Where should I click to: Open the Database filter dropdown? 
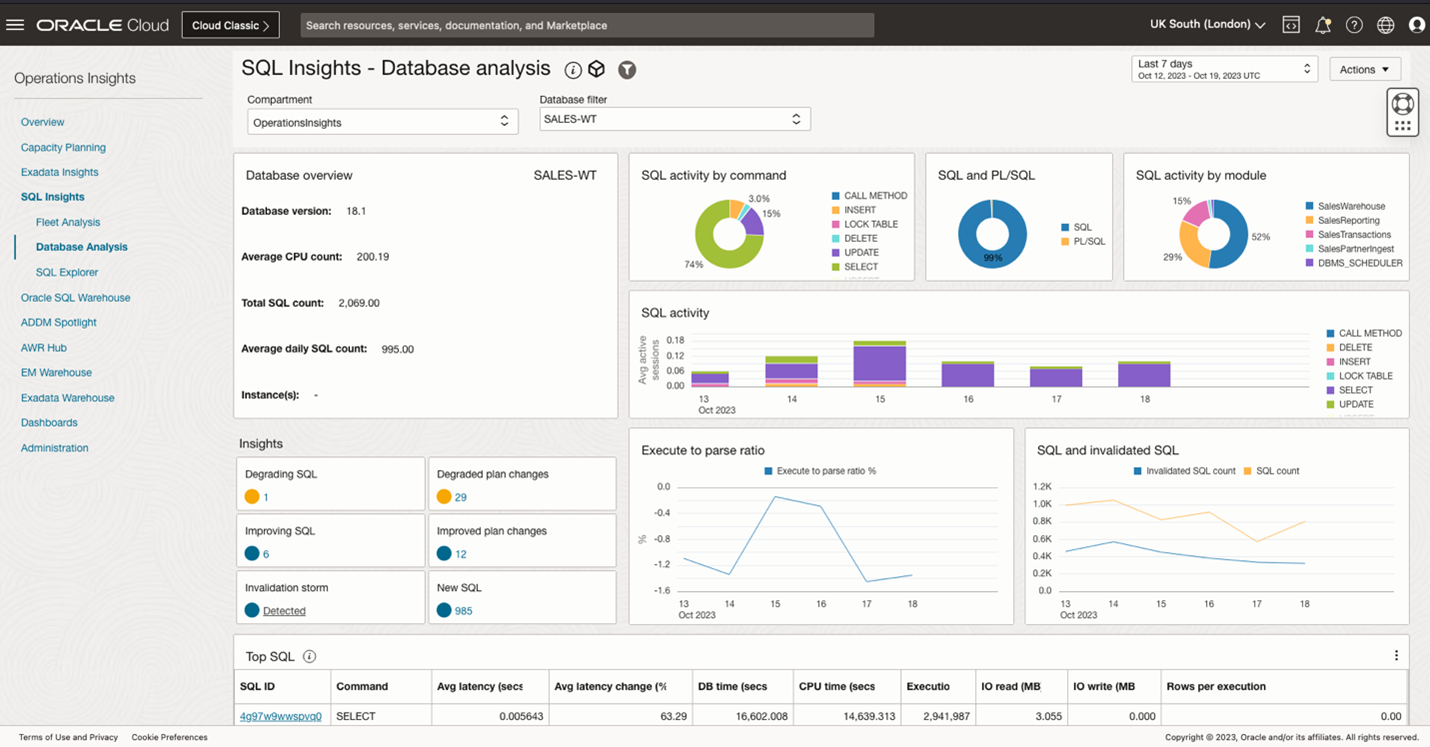point(675,119)
